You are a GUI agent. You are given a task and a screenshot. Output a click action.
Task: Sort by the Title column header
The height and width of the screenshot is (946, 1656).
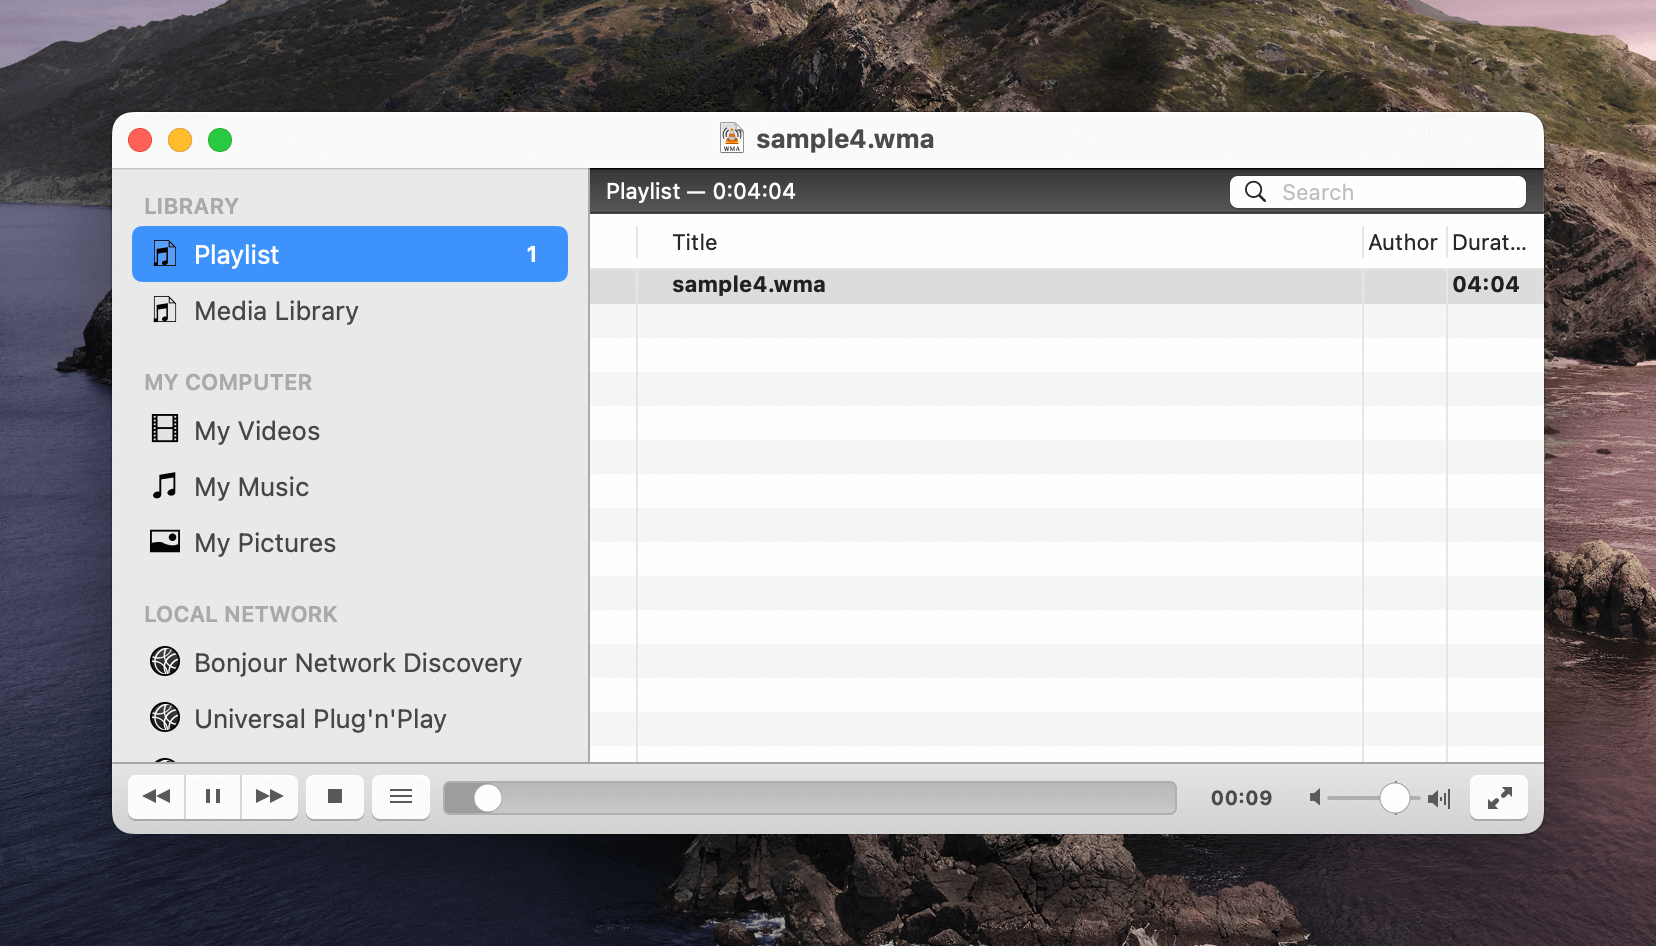click(693, 242)
